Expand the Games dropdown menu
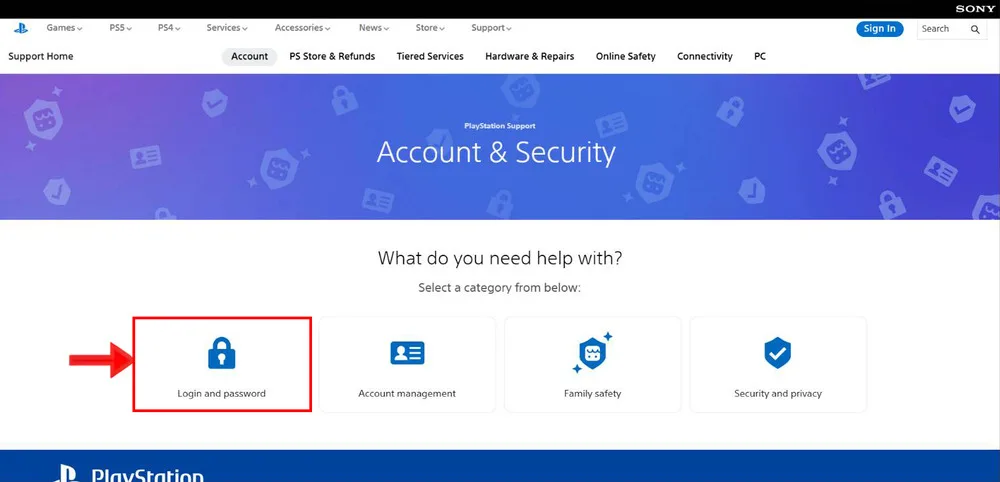Viewport: 1000px width, 482px height. [64, 28]
